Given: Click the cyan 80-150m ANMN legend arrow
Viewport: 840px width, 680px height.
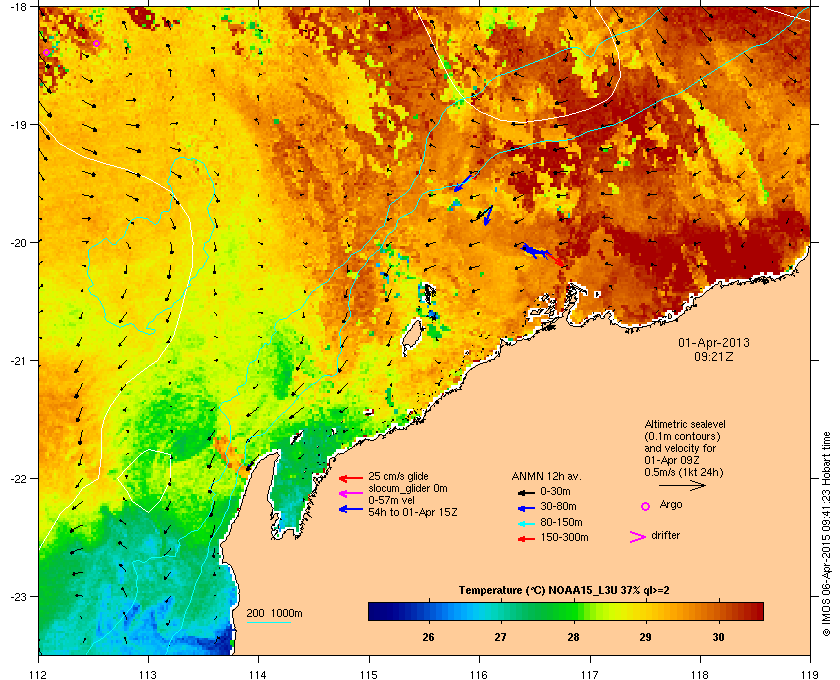Looking at the screenshot, I should coord(526,524).
